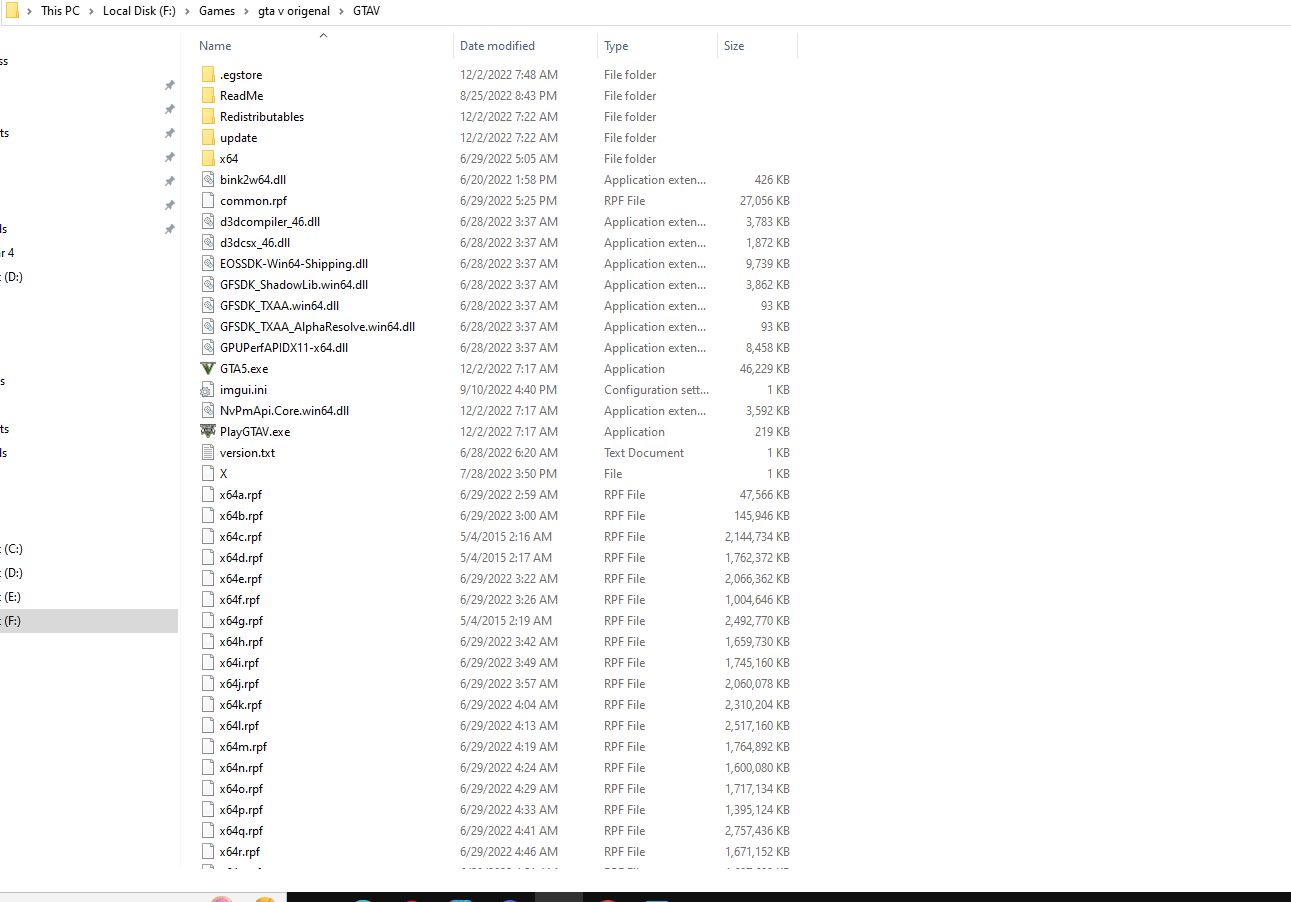Select the (E:) drive in navigation pane
Viewport: 1291px width, 902px height.
(x=89, y=597)
